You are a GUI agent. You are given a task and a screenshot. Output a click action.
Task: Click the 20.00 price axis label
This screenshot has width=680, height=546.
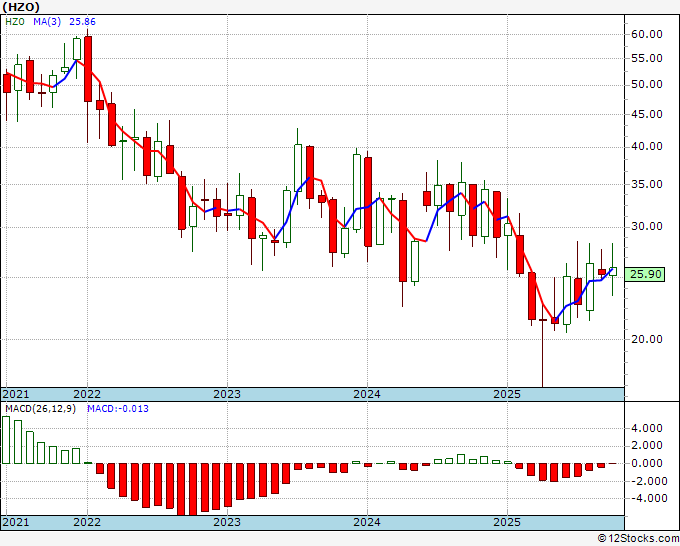coord(647,339)
